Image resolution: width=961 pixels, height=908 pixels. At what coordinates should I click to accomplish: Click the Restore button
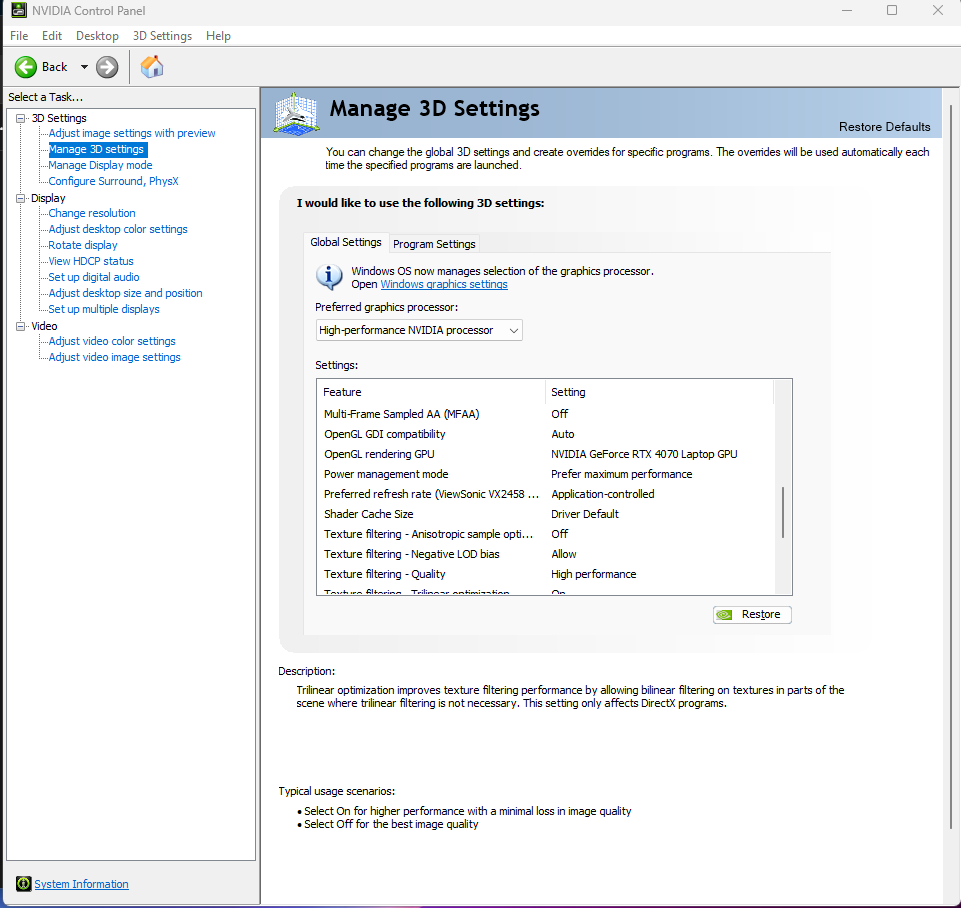(x=752, y=615)
